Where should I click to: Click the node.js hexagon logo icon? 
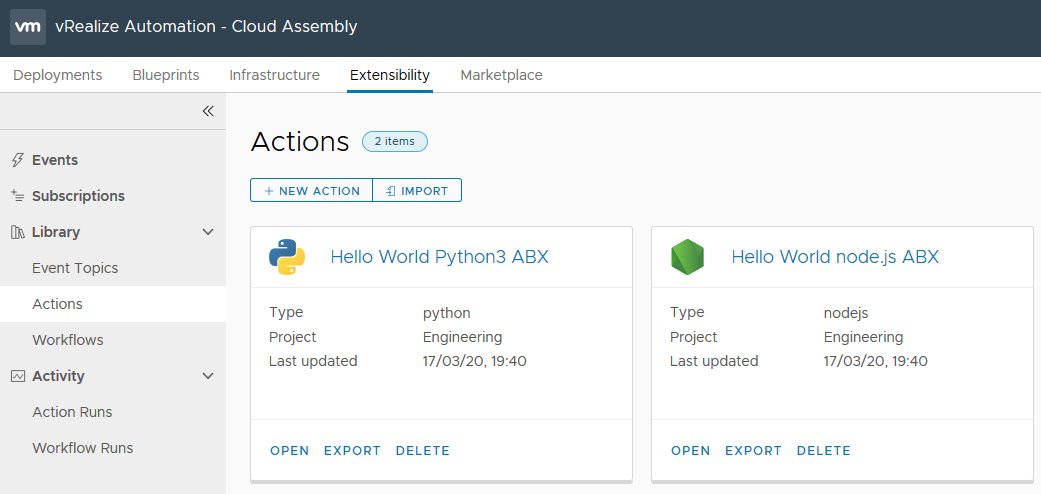tap(687, 257)
